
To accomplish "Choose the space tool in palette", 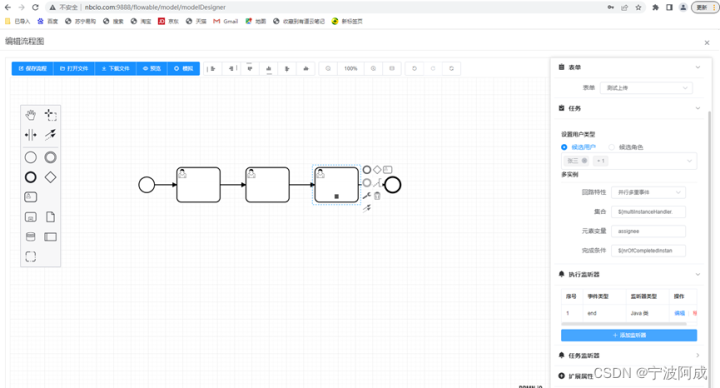I will click(30, 135).
